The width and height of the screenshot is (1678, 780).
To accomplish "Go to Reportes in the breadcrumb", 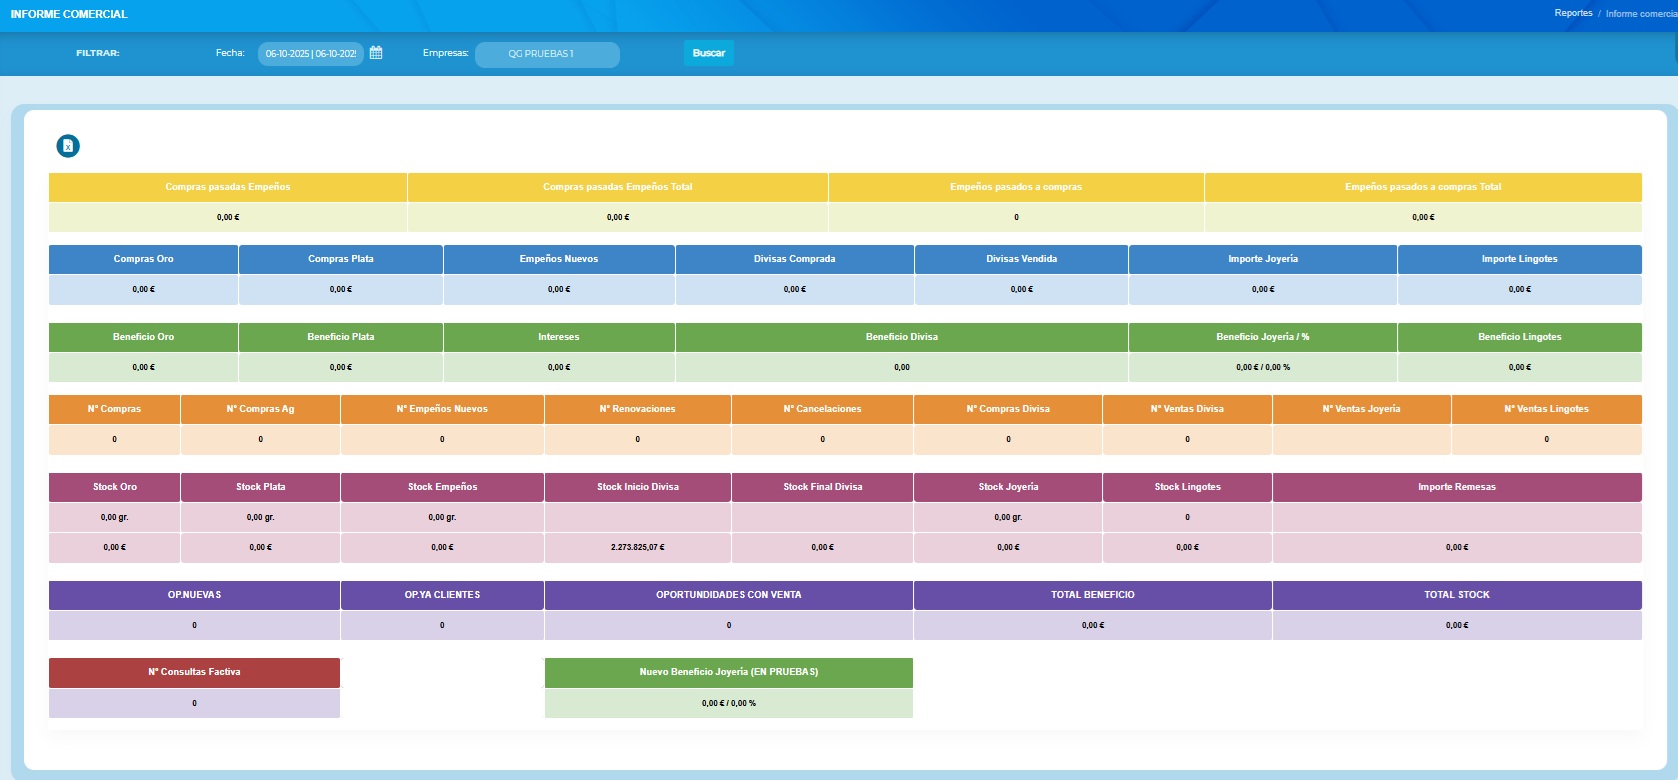I will 1572,13.
